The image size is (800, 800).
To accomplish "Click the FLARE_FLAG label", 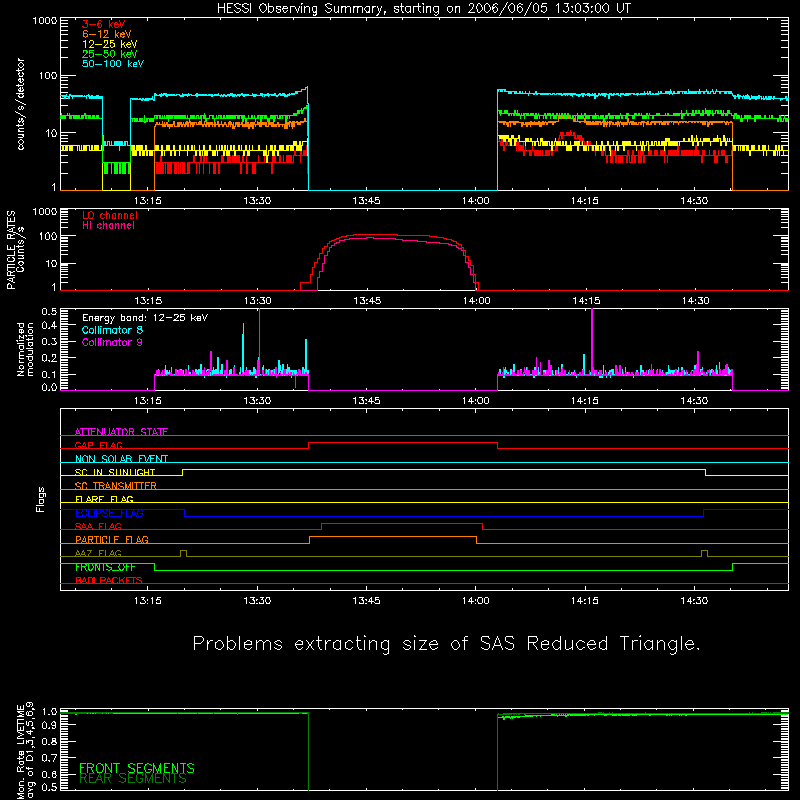I will pyautogui.click(x=104, y=499).
